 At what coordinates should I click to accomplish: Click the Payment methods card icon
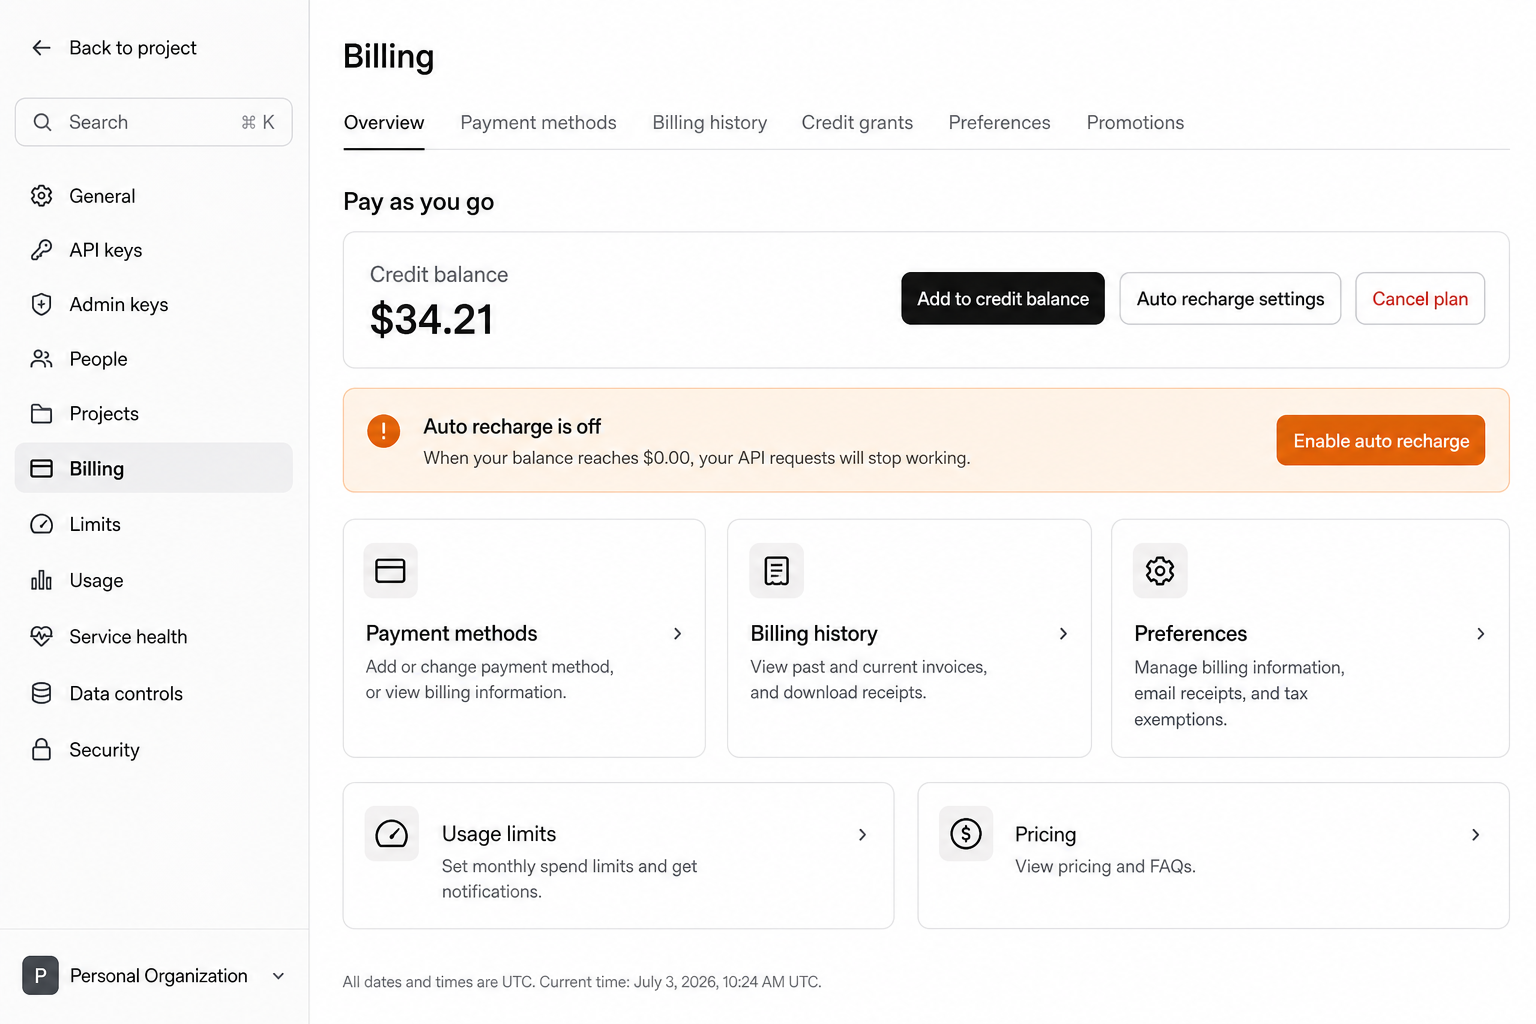pyautogui.click(x=390, y=570)
